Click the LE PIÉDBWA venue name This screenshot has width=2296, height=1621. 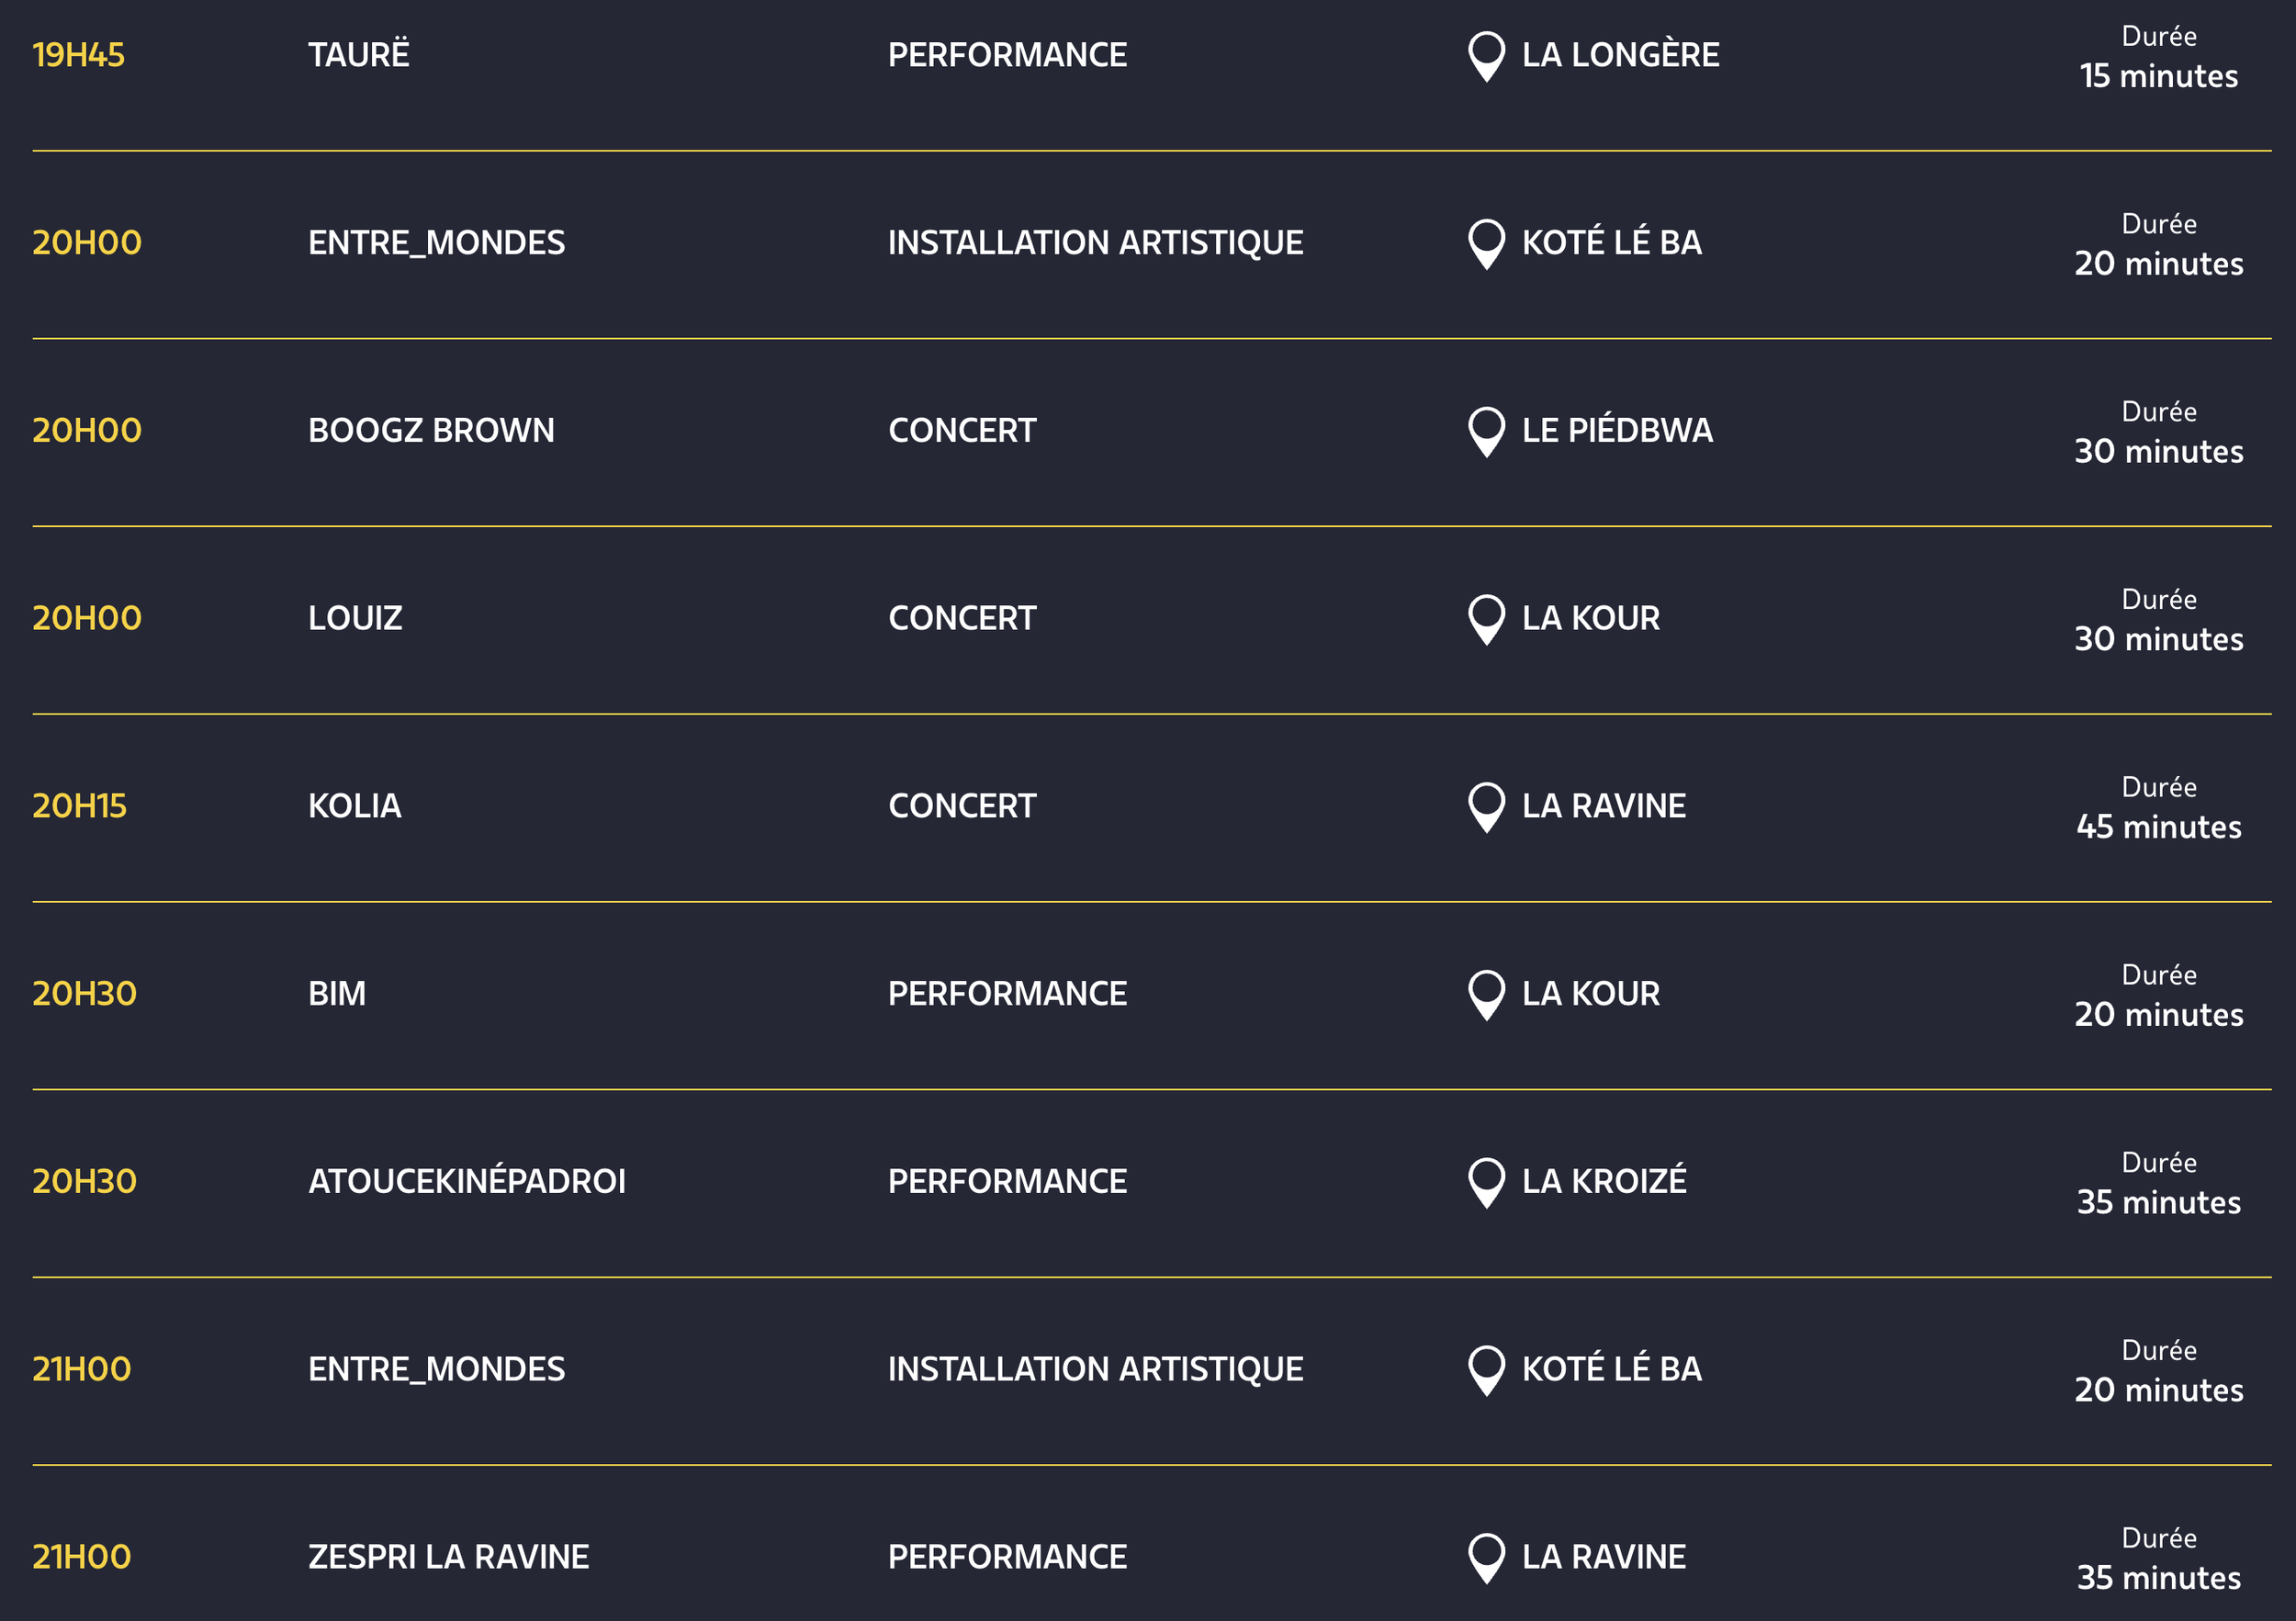tap(1617, 429)
